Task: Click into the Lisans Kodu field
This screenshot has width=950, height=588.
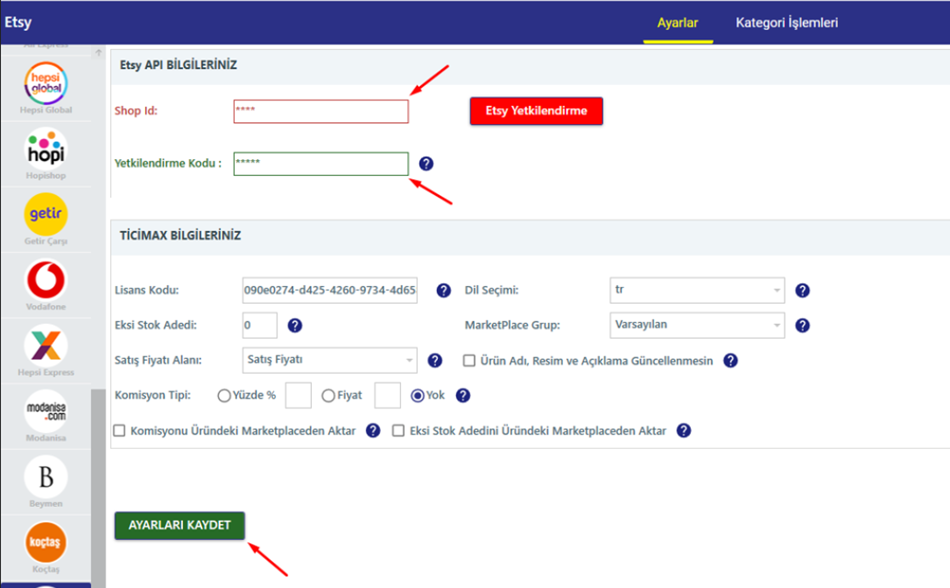Action: point(330,290)
